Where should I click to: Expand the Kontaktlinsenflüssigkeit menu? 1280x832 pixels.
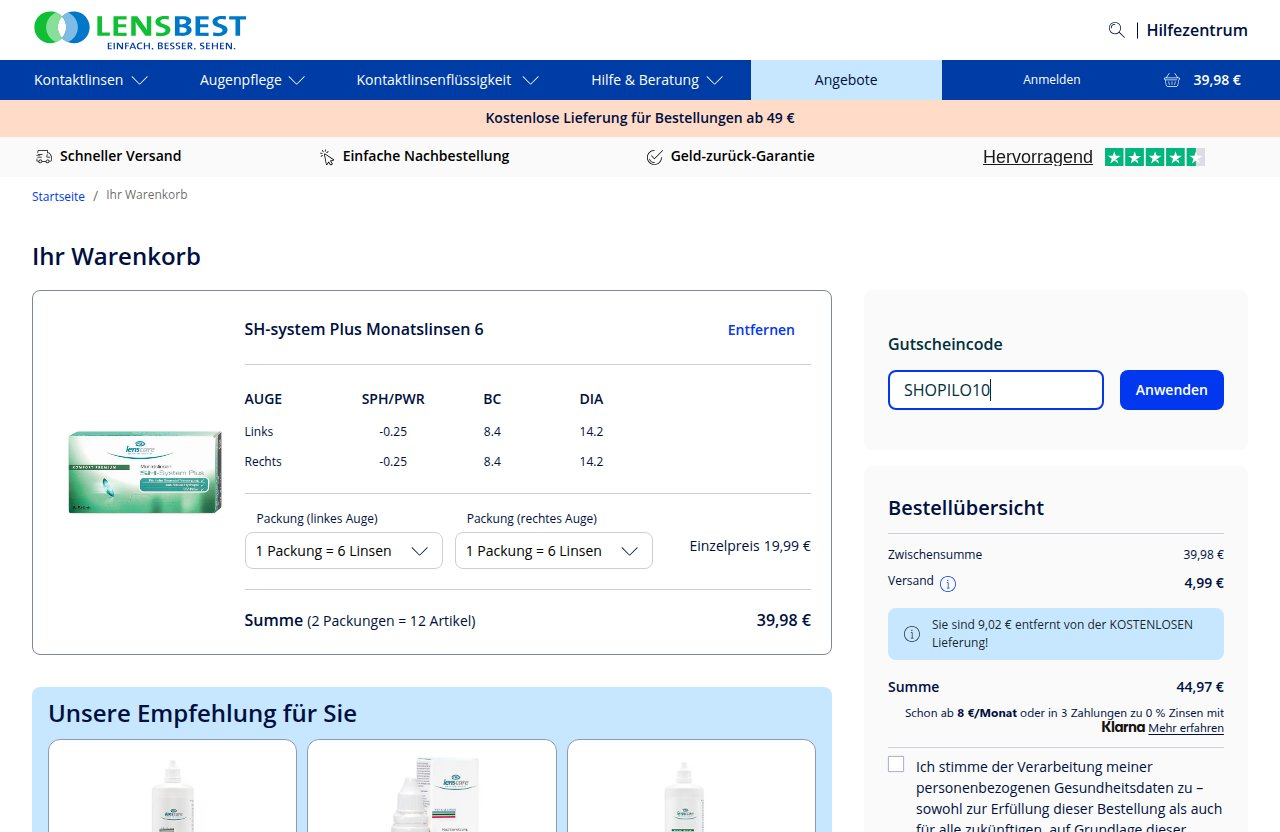click(x=448, y=80)
